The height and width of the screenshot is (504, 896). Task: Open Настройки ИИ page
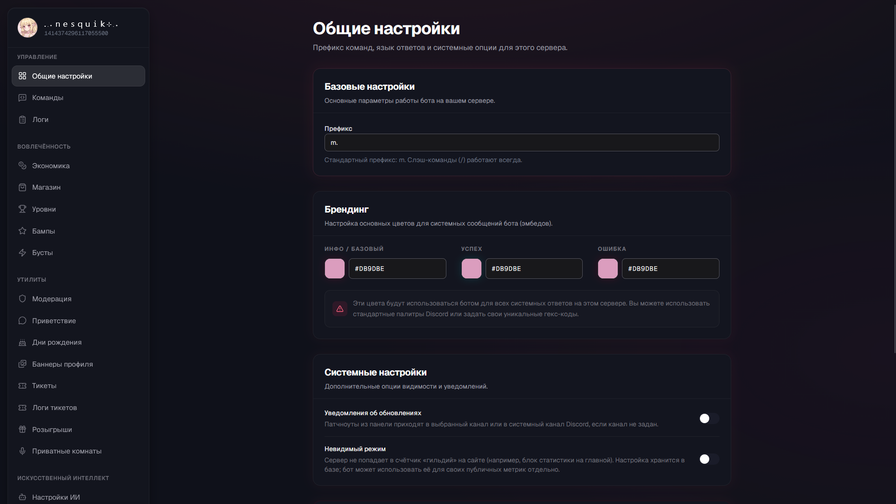(x=56, y=497)
